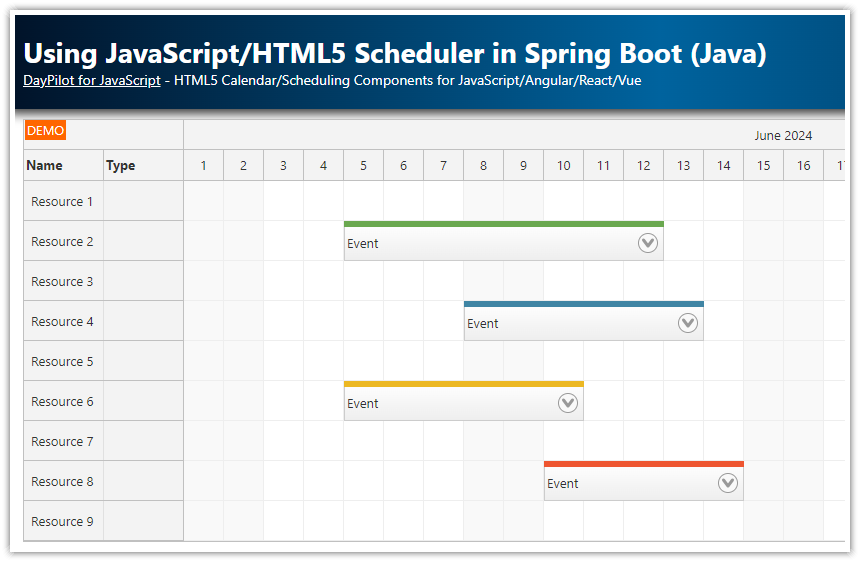Select the blue-bar event on Resource 4
Viewport: 860px width, 562px height.
coord(560,323)
